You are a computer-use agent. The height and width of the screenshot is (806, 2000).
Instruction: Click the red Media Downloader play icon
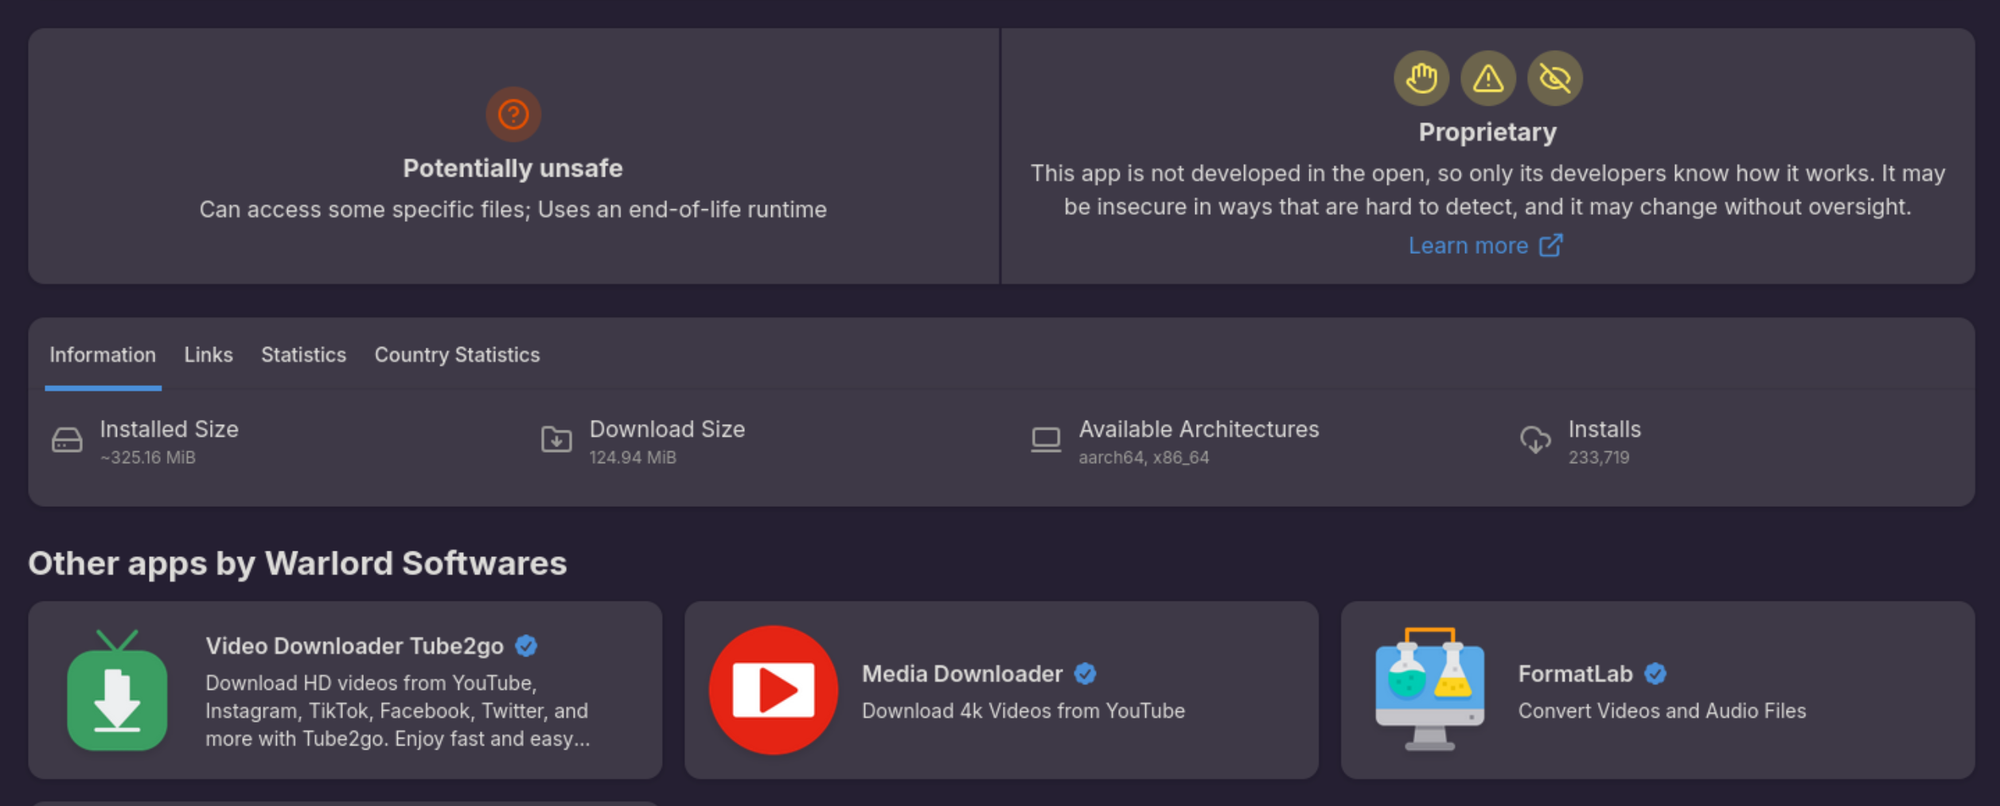(773, 690)
